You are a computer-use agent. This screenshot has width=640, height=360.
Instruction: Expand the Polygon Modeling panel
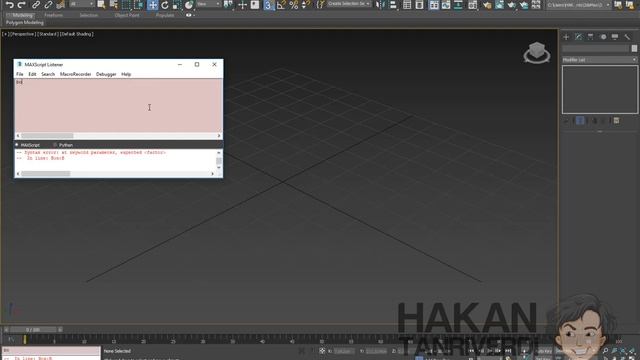click(x=24, y=22)
